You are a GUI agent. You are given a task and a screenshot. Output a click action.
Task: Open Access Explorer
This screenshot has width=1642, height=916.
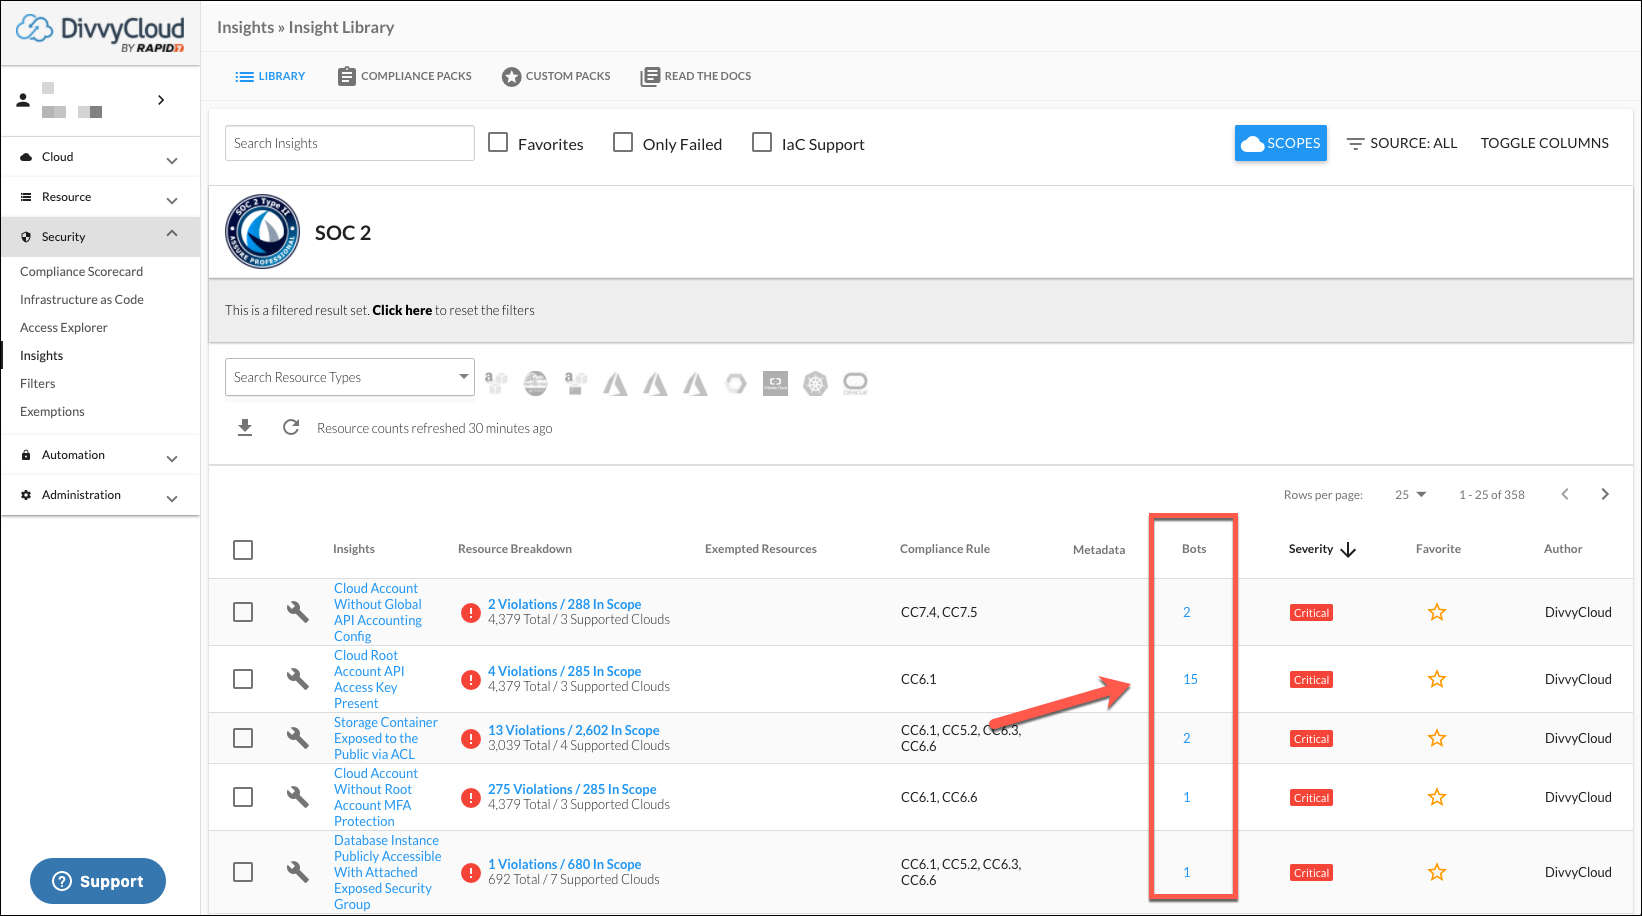(x=64, y=327)
